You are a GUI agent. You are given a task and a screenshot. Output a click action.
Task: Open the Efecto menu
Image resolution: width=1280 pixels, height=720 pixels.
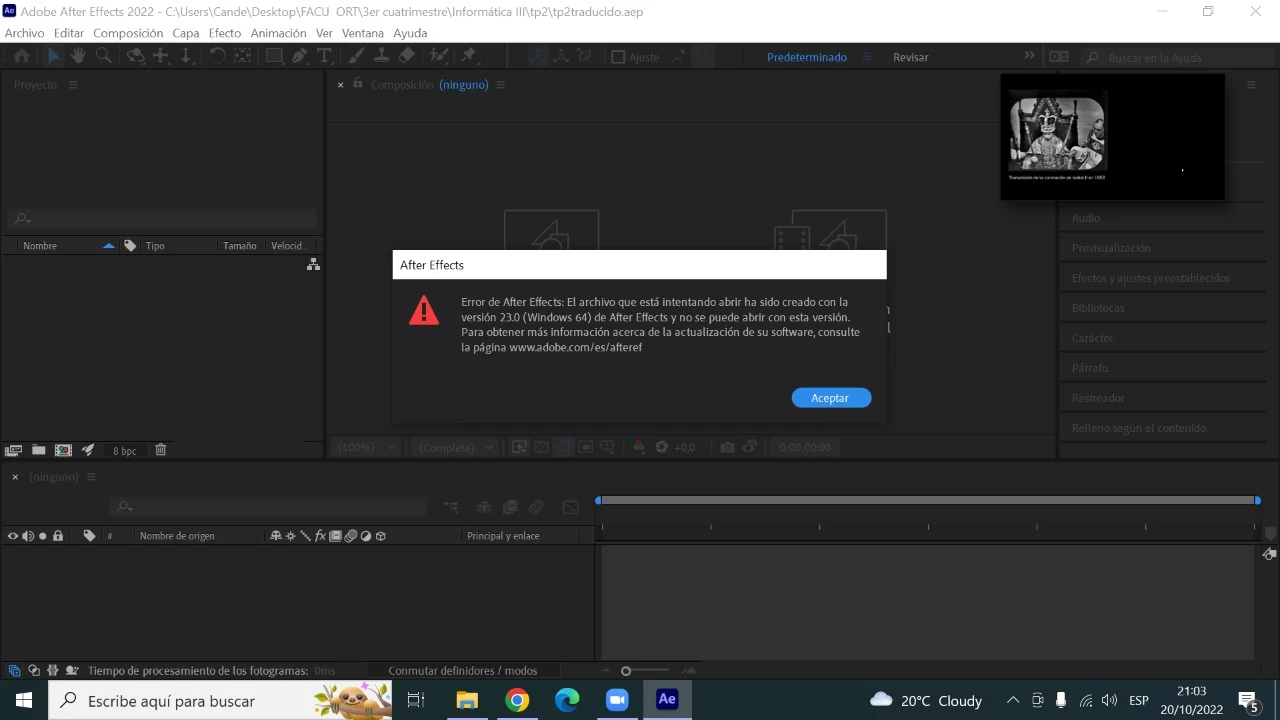click(x=225, y=33)
